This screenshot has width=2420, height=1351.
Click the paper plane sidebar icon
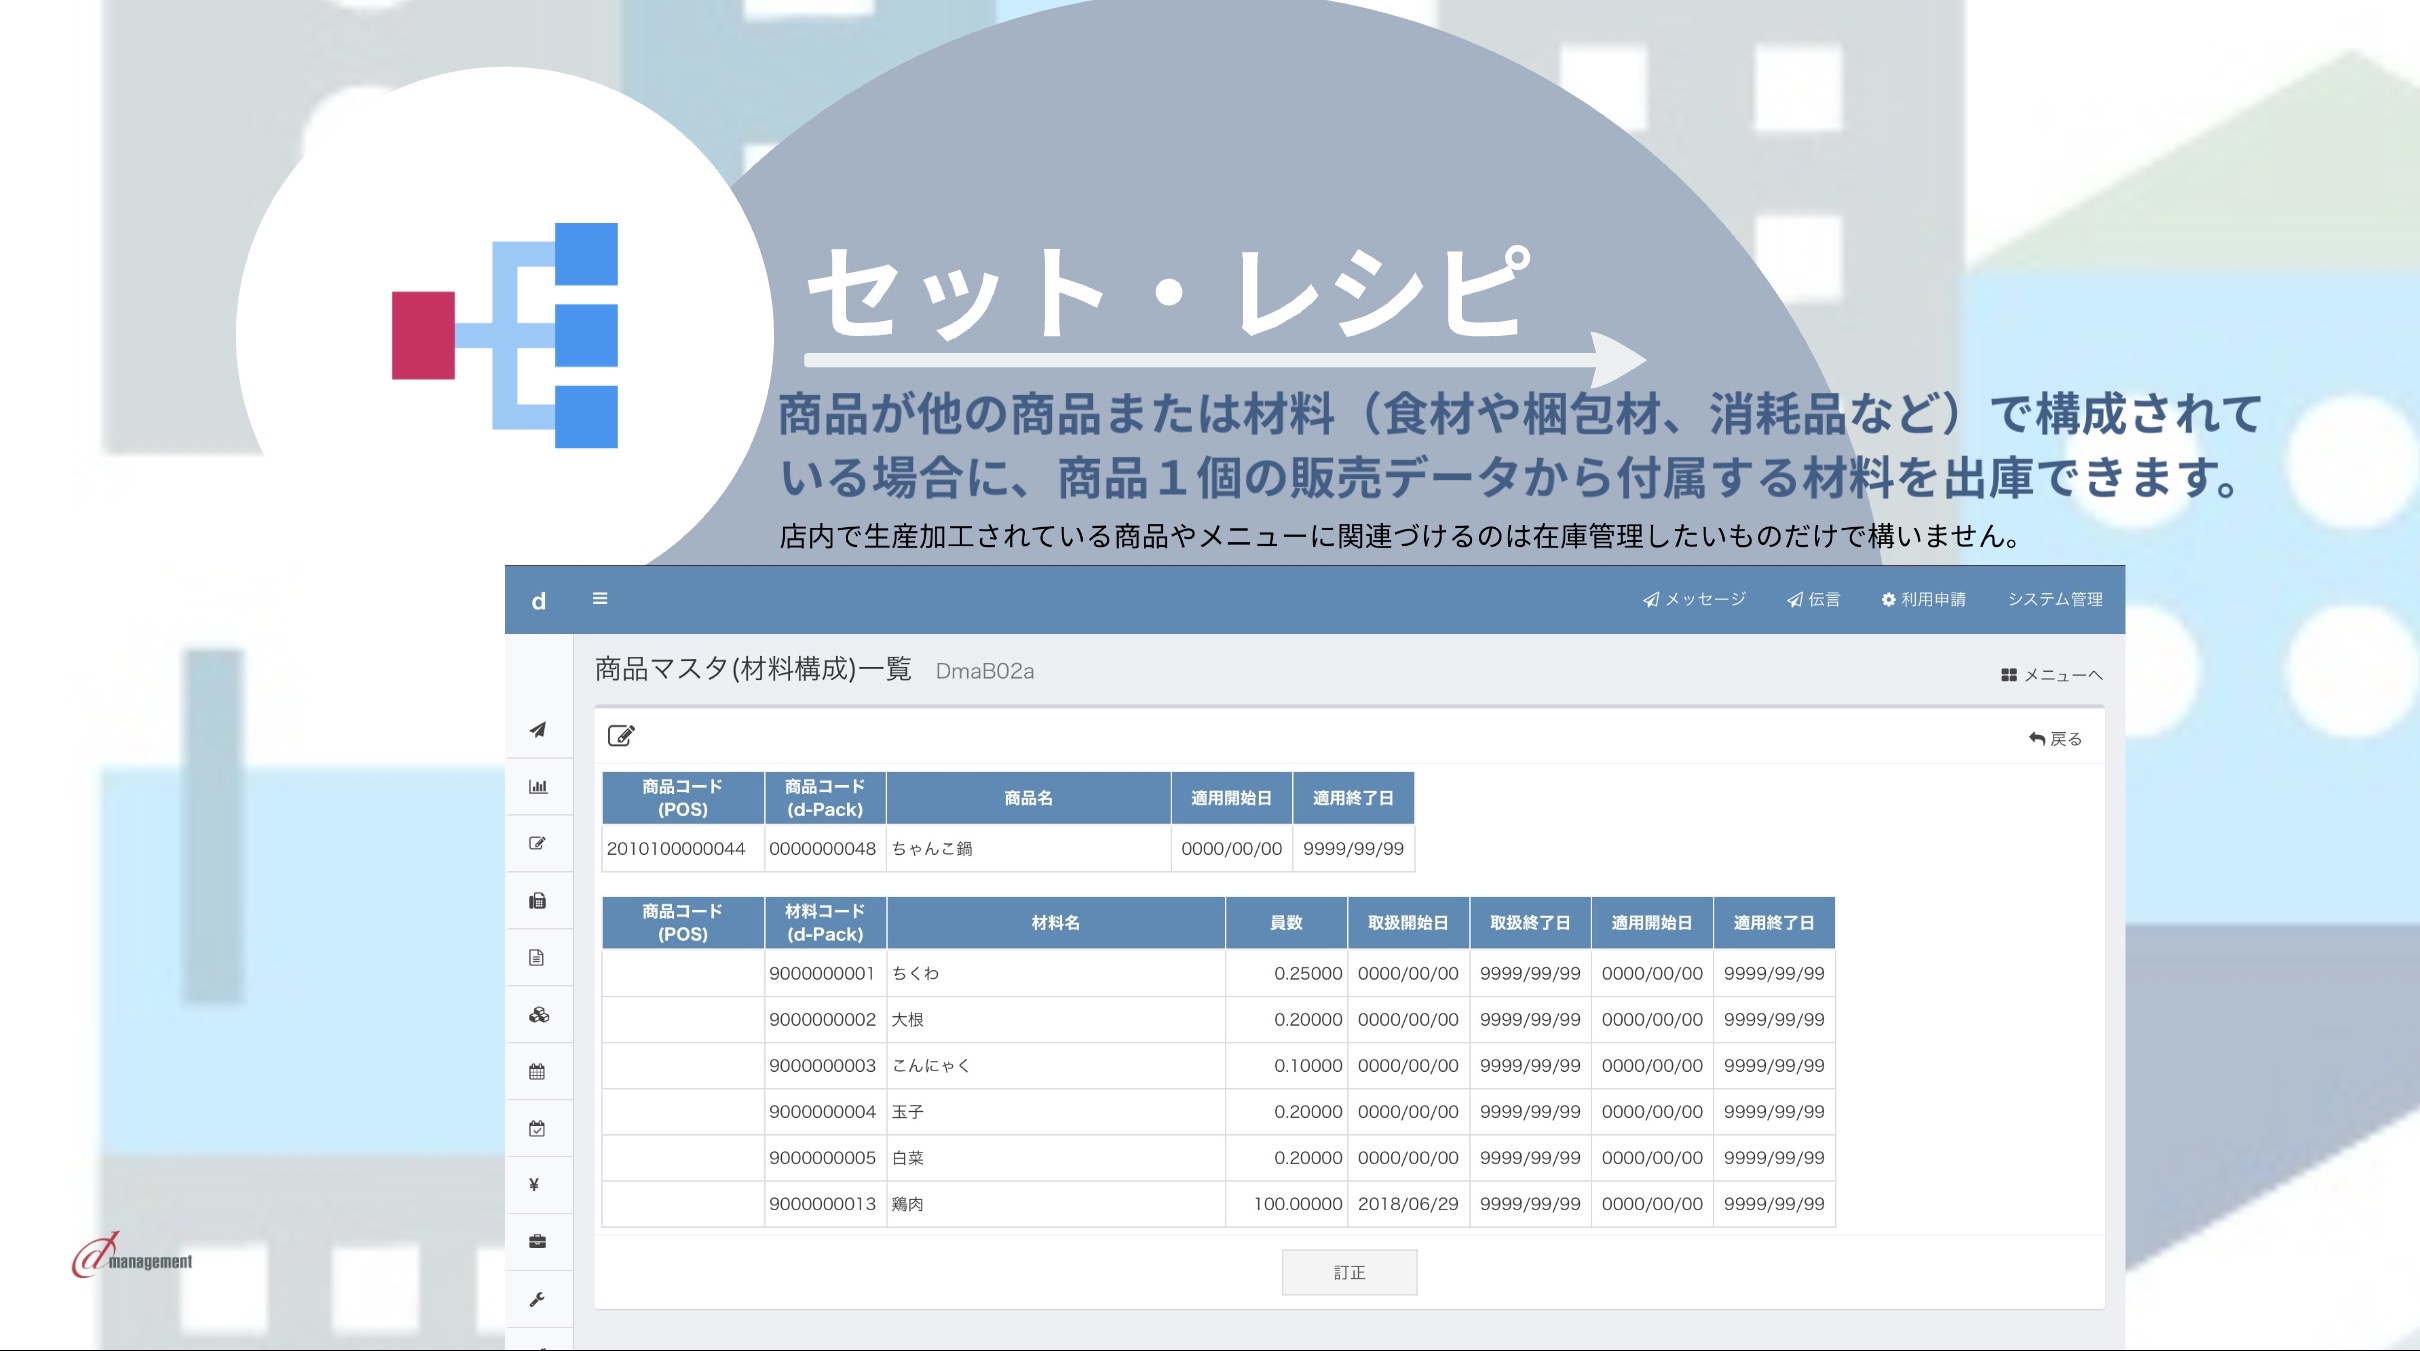coord(538,729)
